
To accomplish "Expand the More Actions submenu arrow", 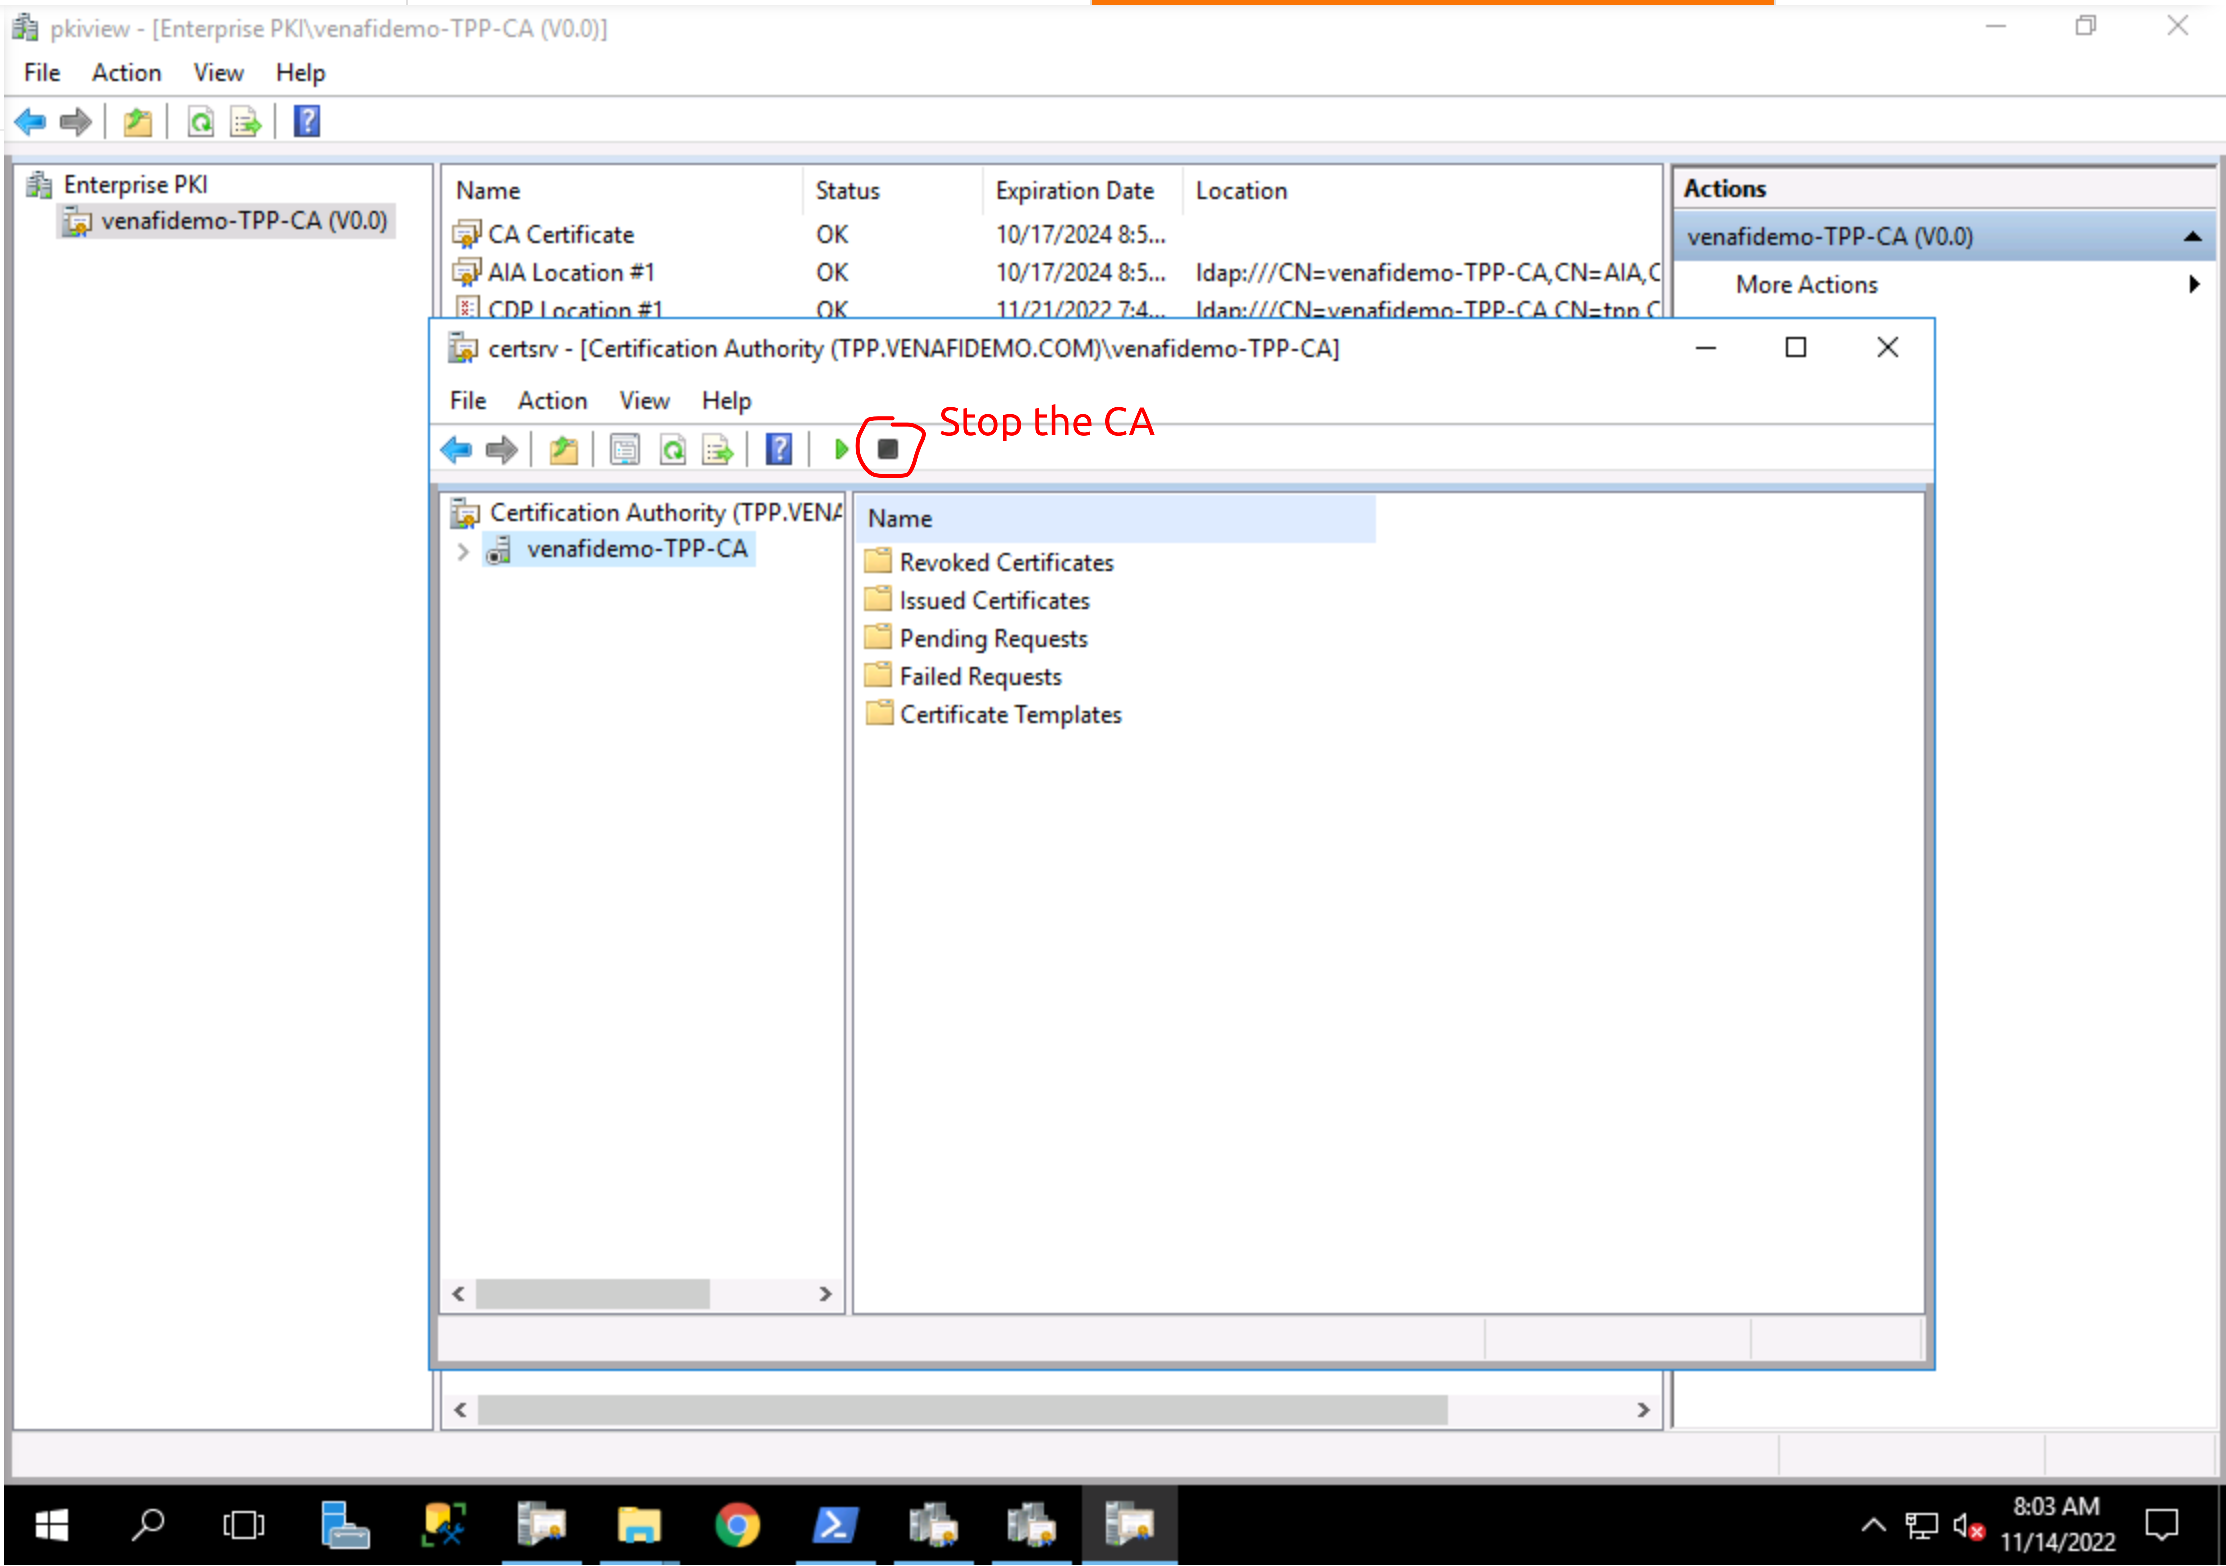I will [x=2194, y=285].
